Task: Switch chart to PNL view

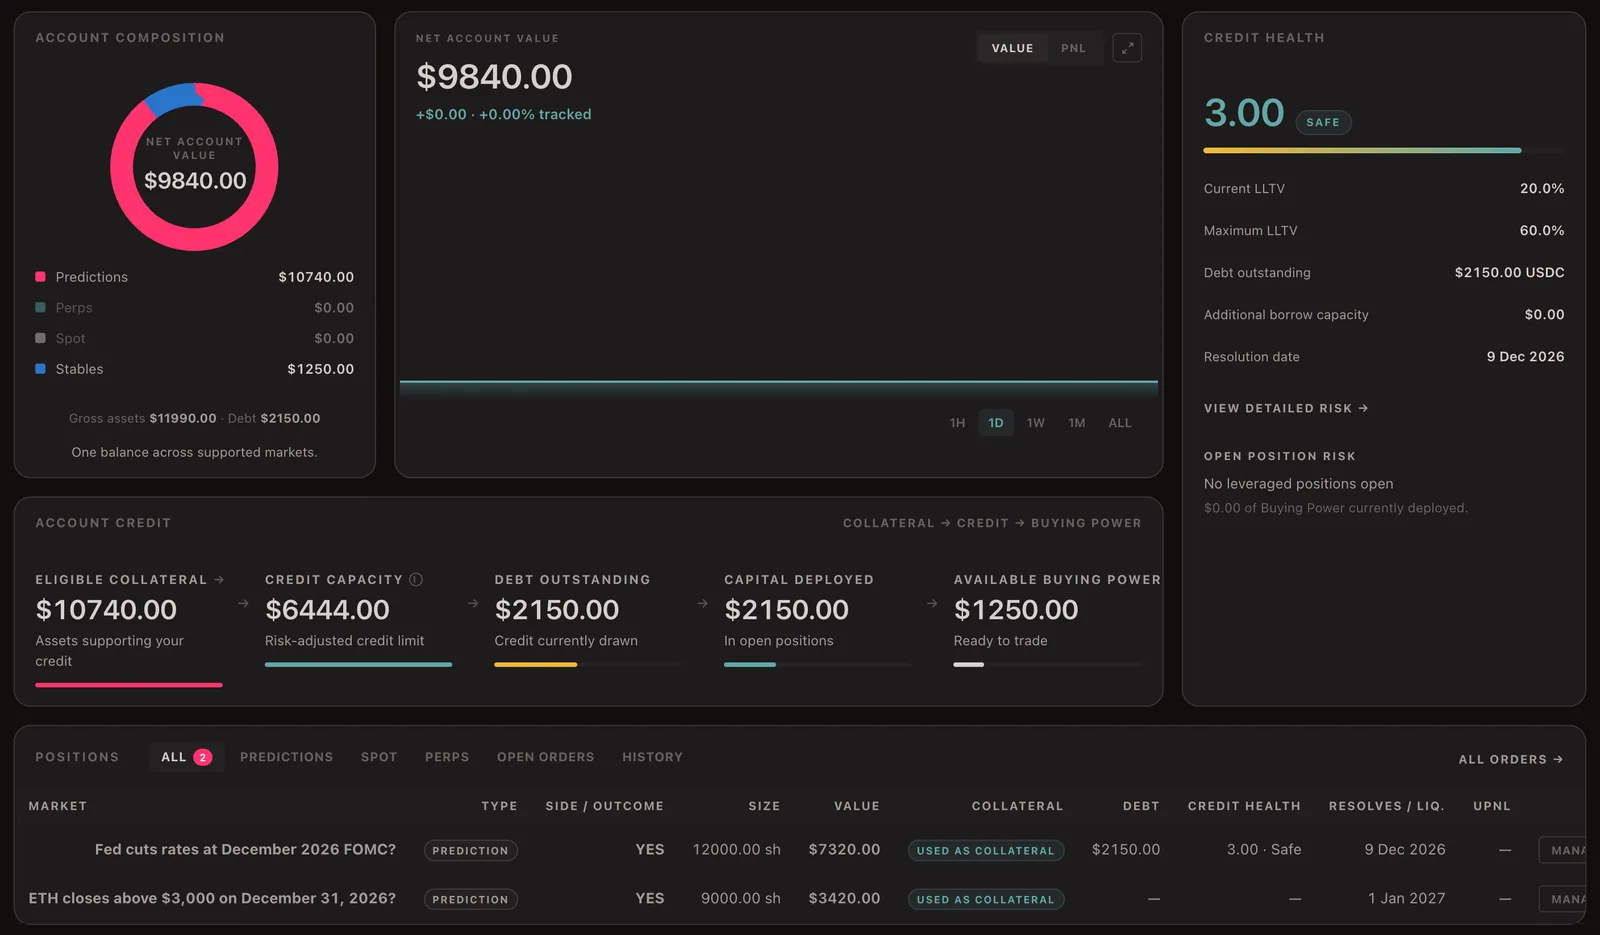Action: point(1073,48)
